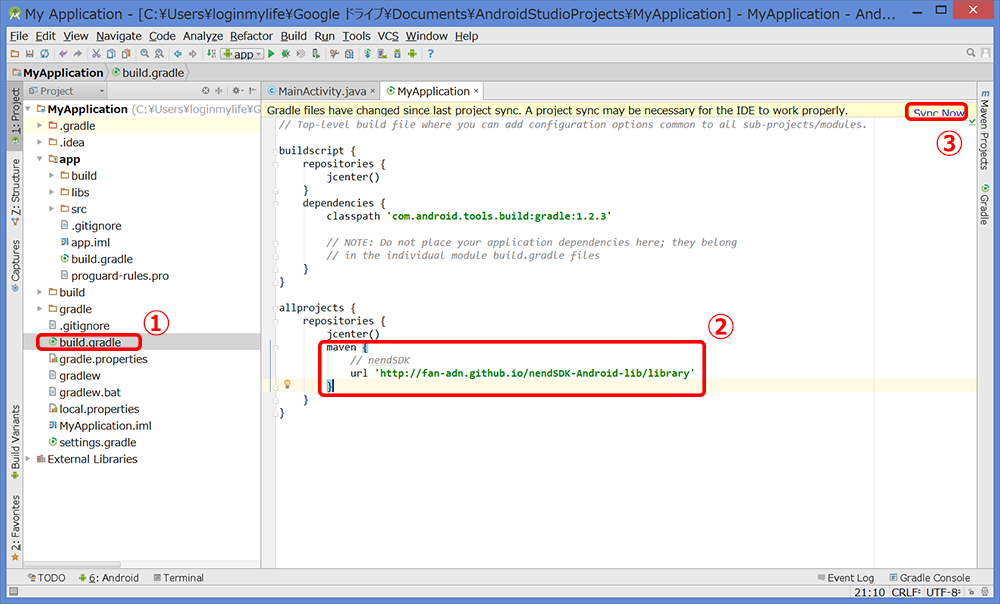
Task: Expand the libs folder
Action: (x=52, y=192)
